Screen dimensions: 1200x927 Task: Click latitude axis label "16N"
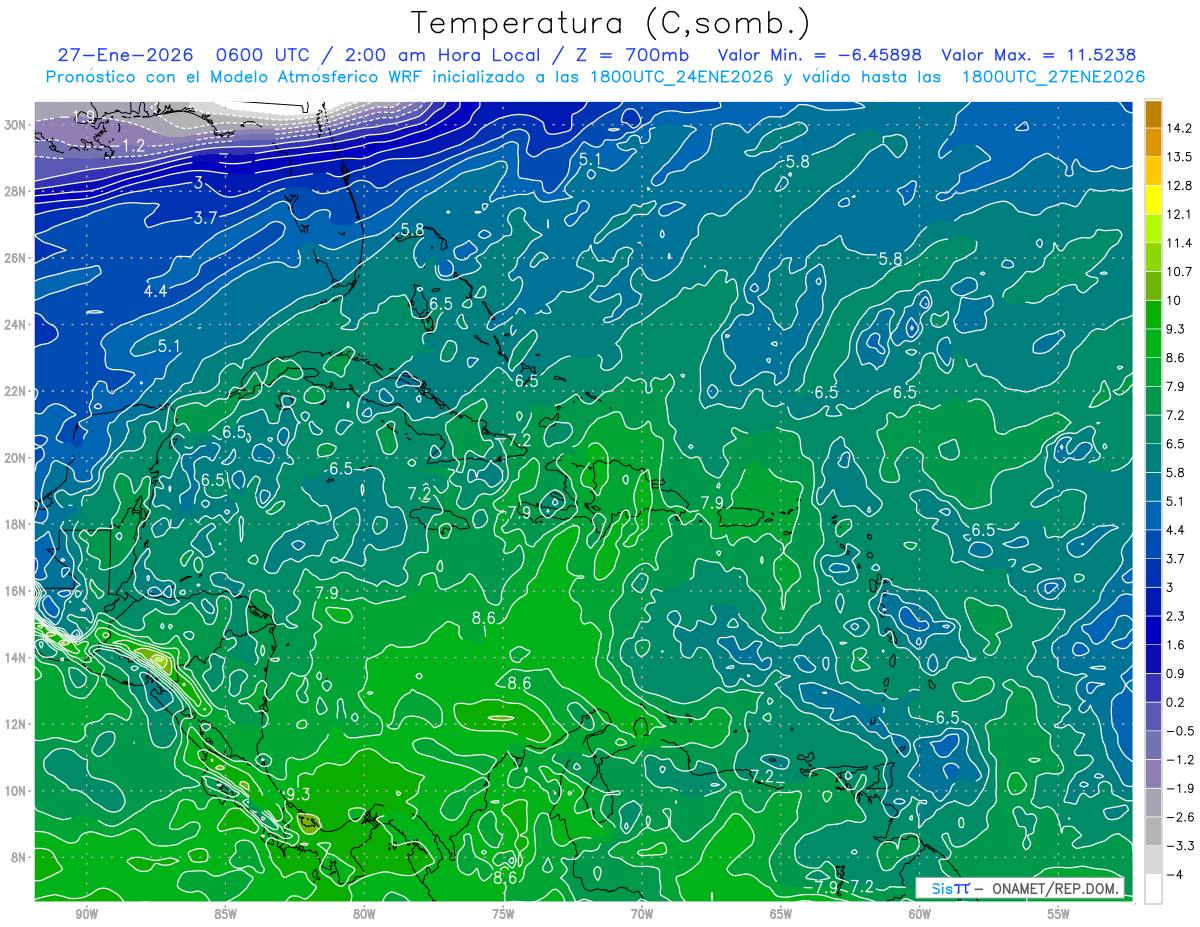coord(15,591)
